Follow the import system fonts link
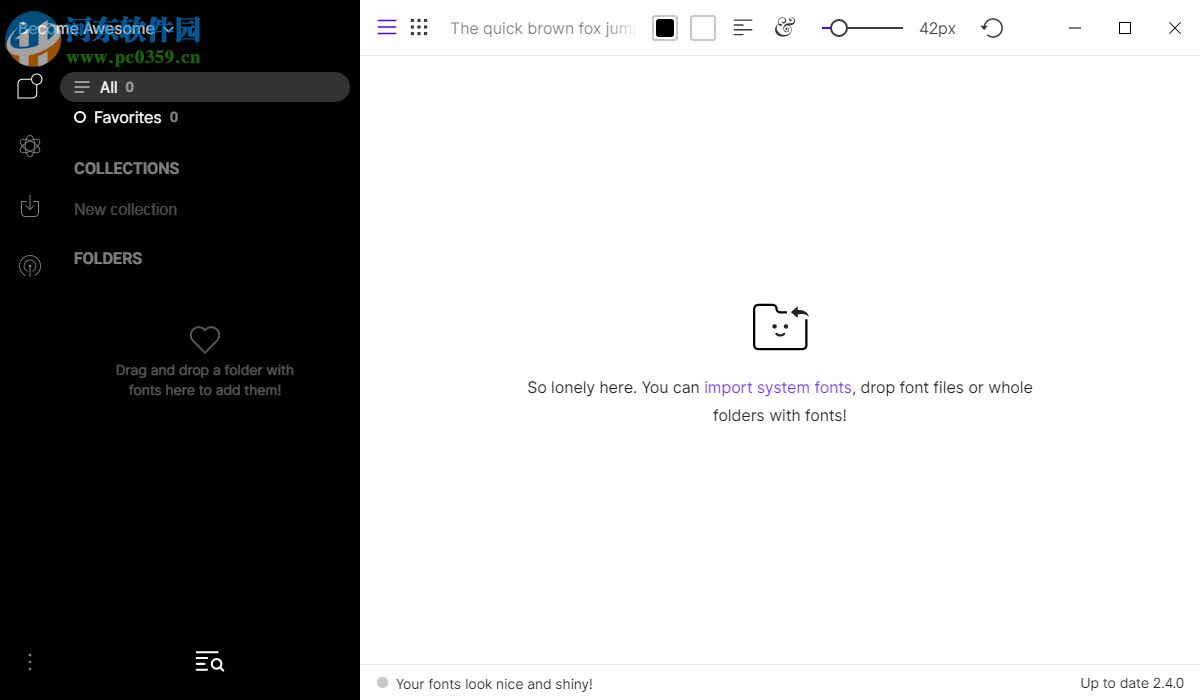 point(778,387)
